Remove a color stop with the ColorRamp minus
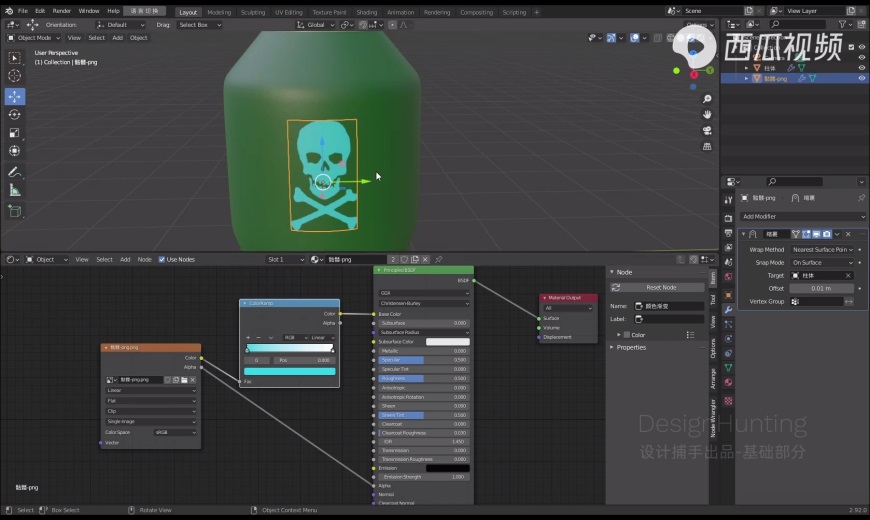The width and height of the screenshot is (870, 520). (258, 337)
